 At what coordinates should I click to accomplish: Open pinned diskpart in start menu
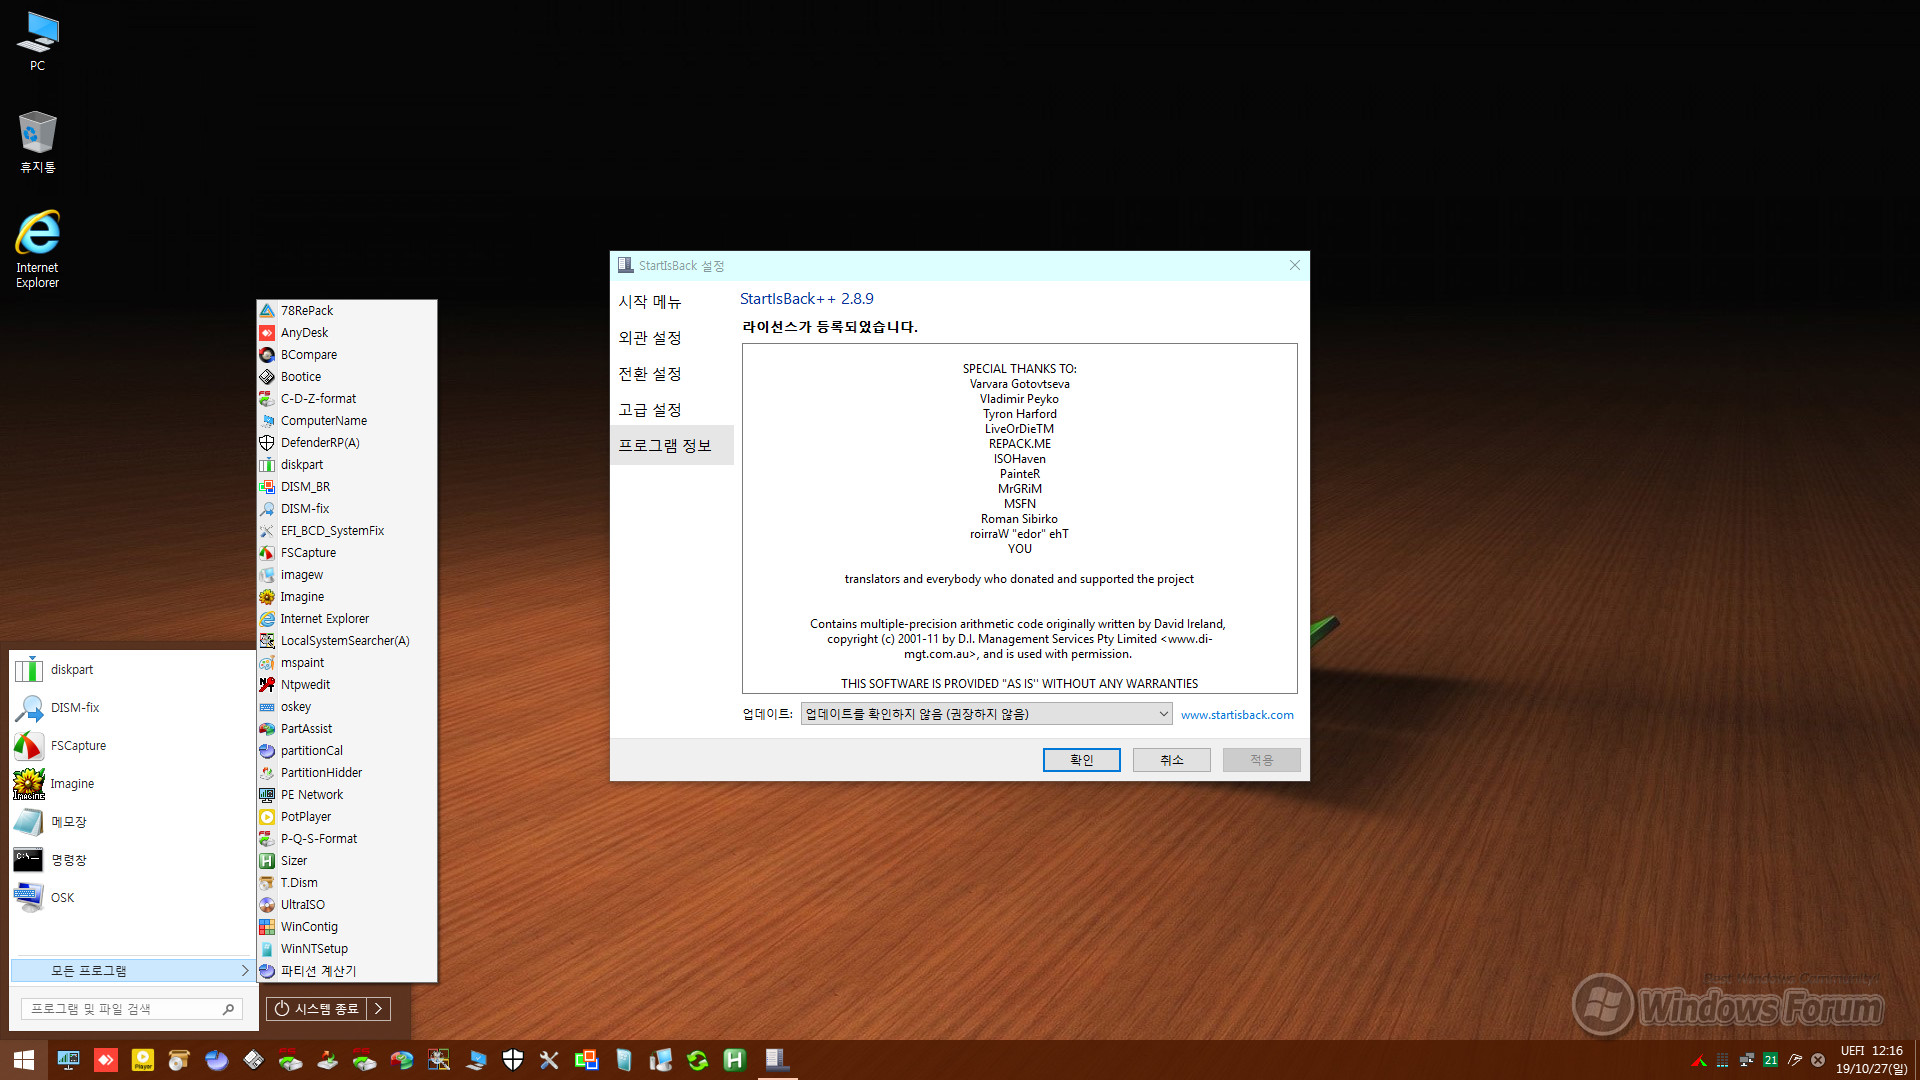(131, 670)
